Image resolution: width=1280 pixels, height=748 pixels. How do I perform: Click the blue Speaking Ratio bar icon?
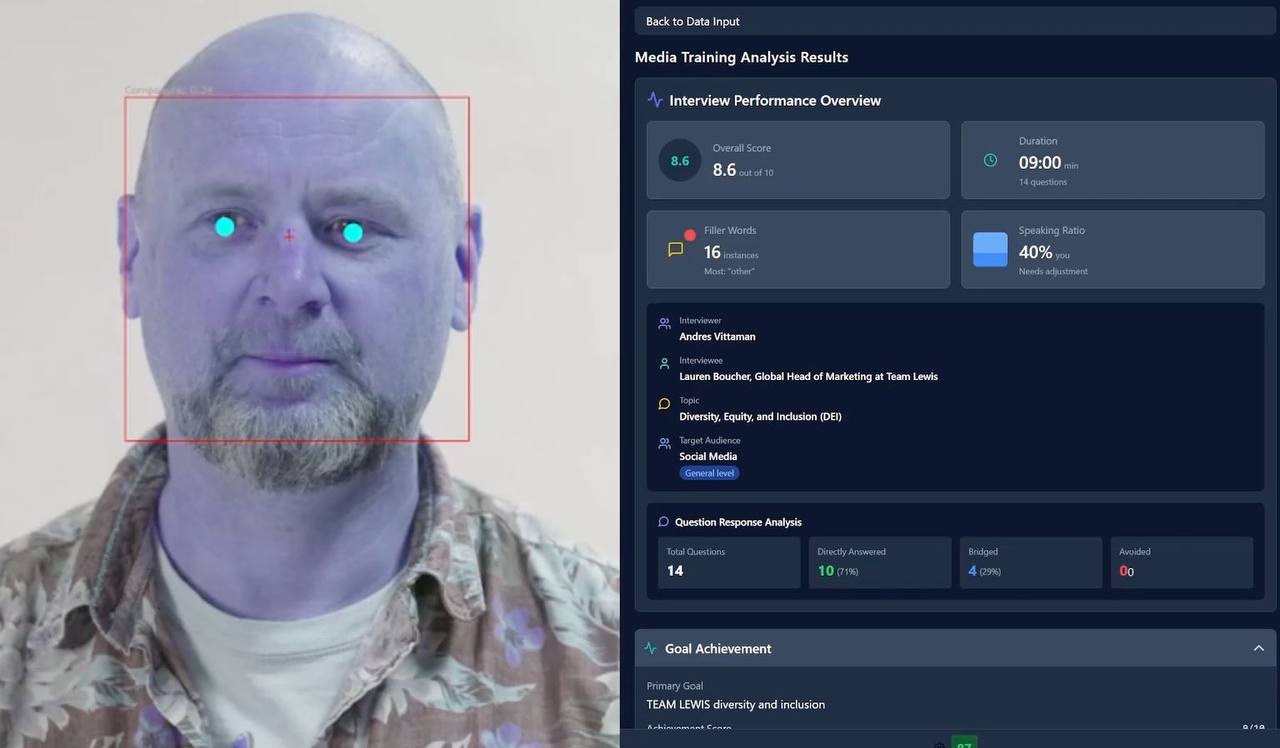point(990,249)
